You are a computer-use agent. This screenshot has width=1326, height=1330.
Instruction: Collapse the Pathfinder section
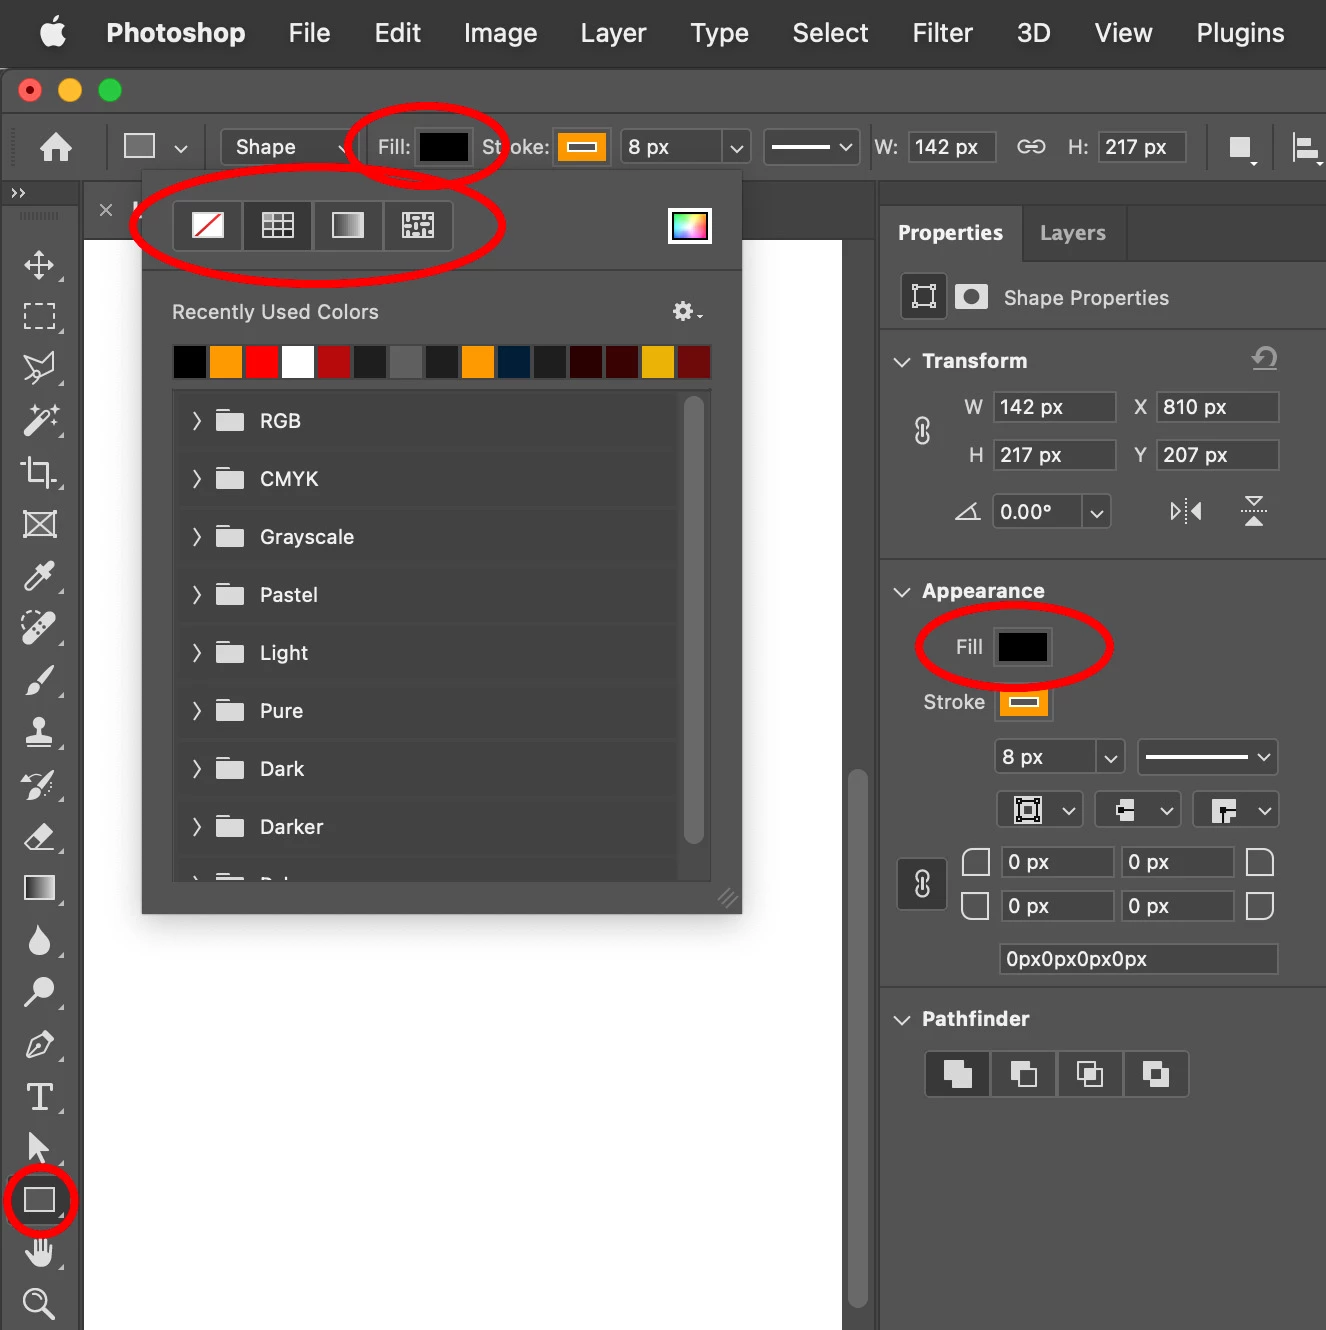pos(902,1020)
